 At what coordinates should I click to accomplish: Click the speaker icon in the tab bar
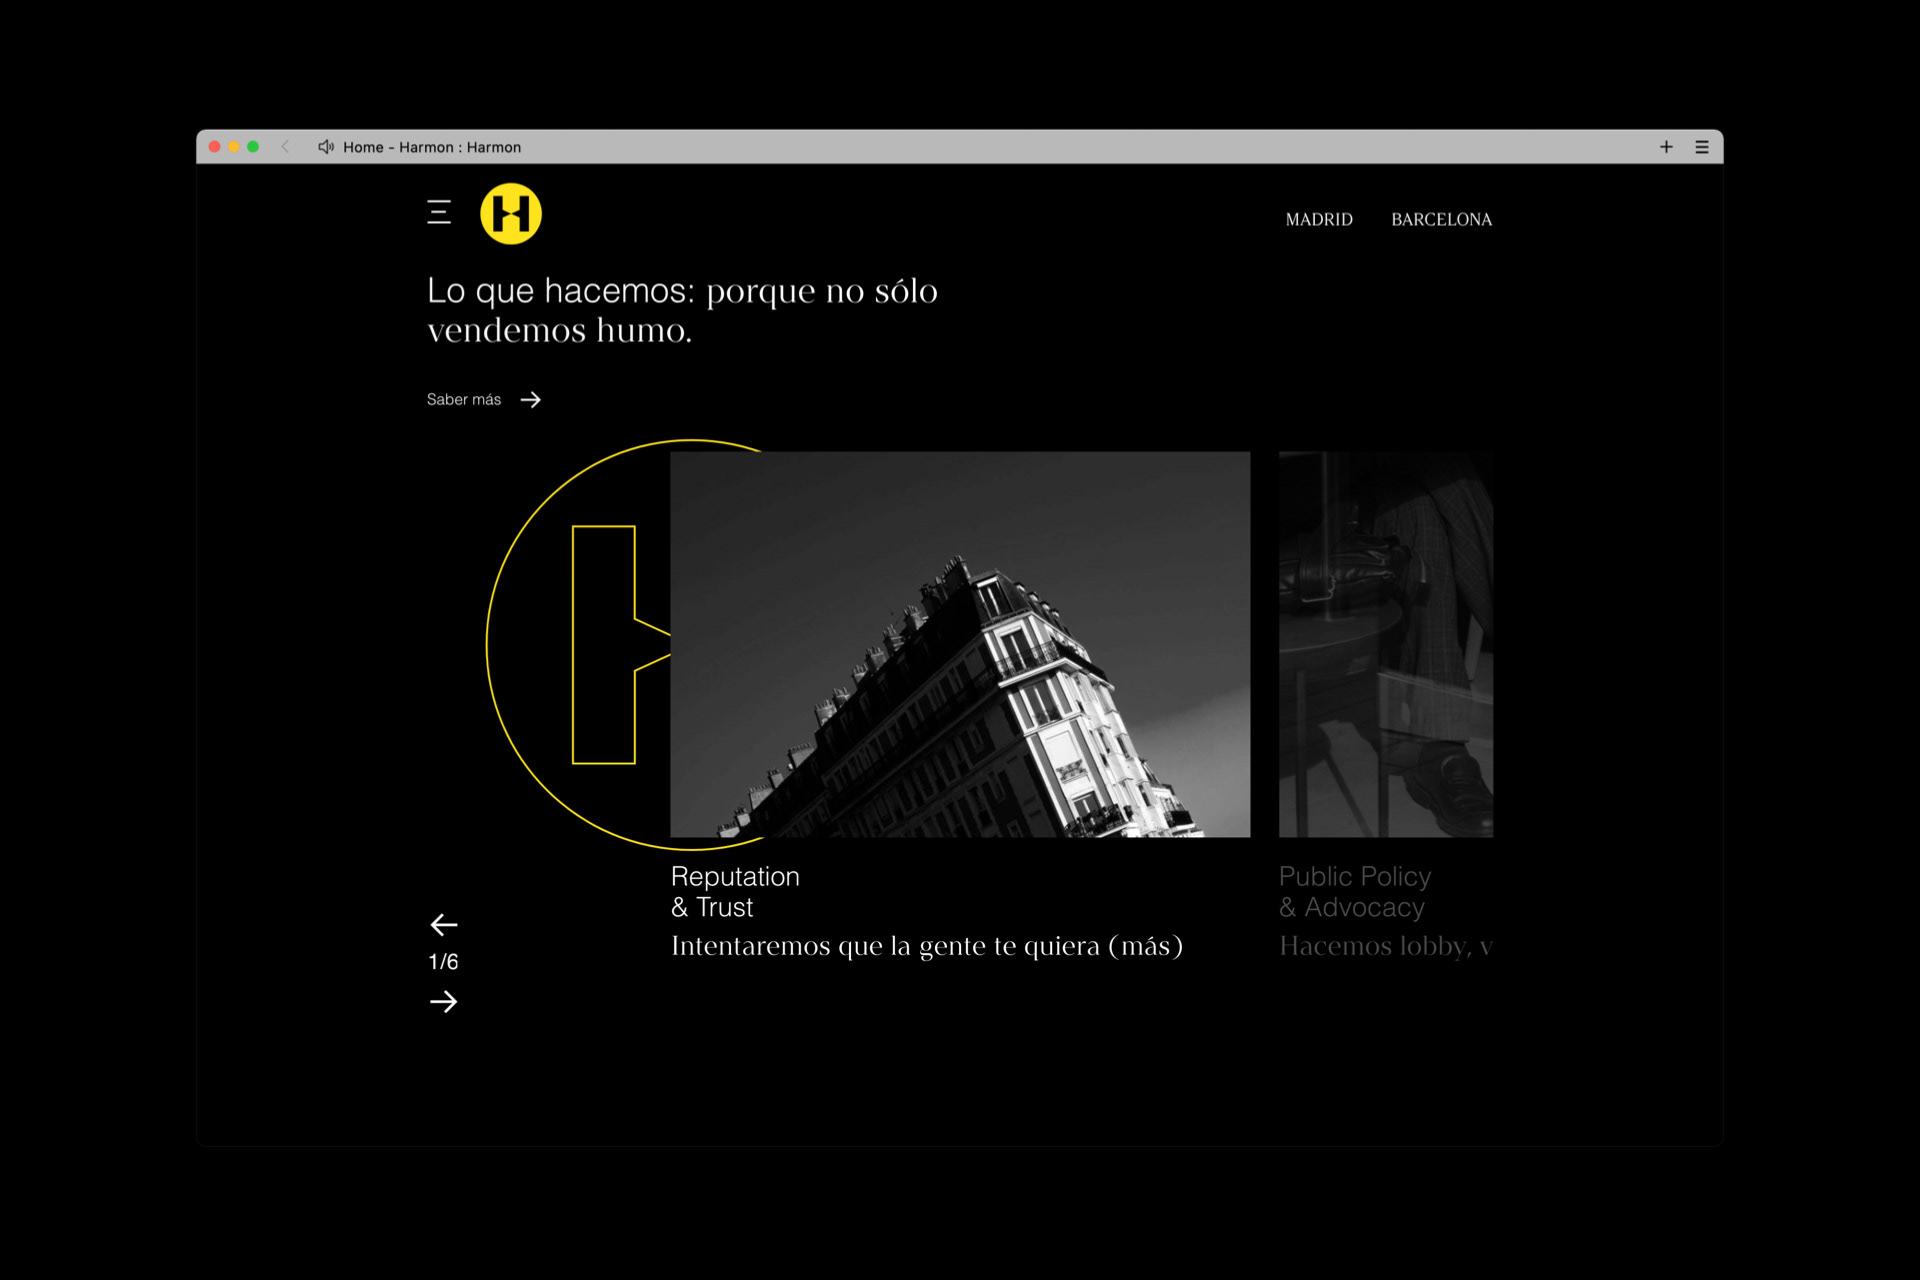(x=325, y=147)
